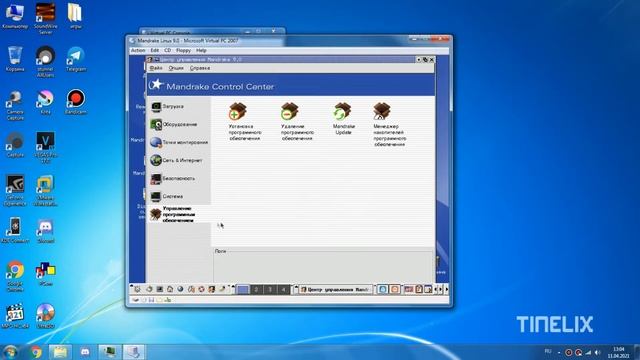Click the clipboard icon in KDE panel tray
This screenshot has height=360, width=640.
pyautogui.click(x=419, y=289)
